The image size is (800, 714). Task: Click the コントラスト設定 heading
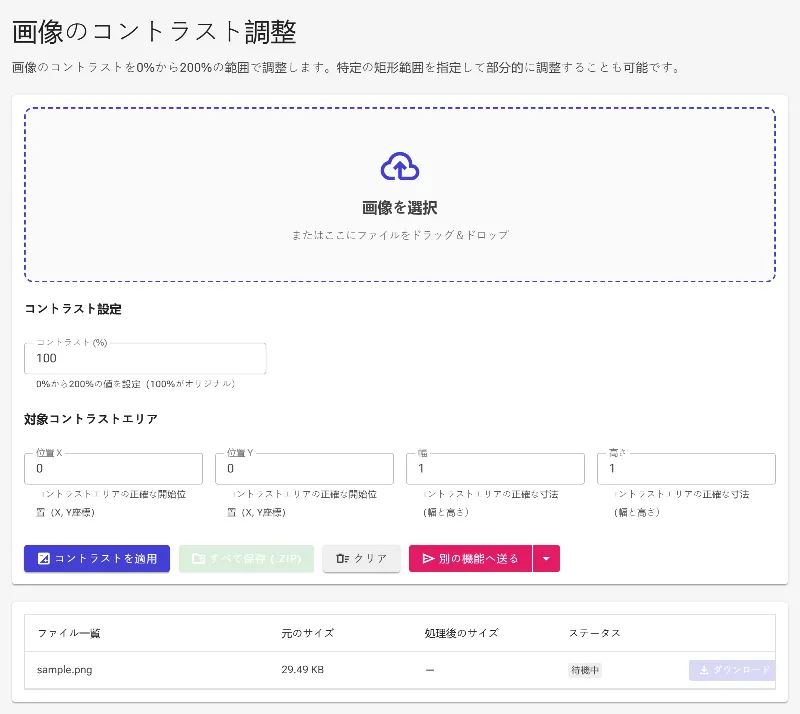click(x=73, y=309)
